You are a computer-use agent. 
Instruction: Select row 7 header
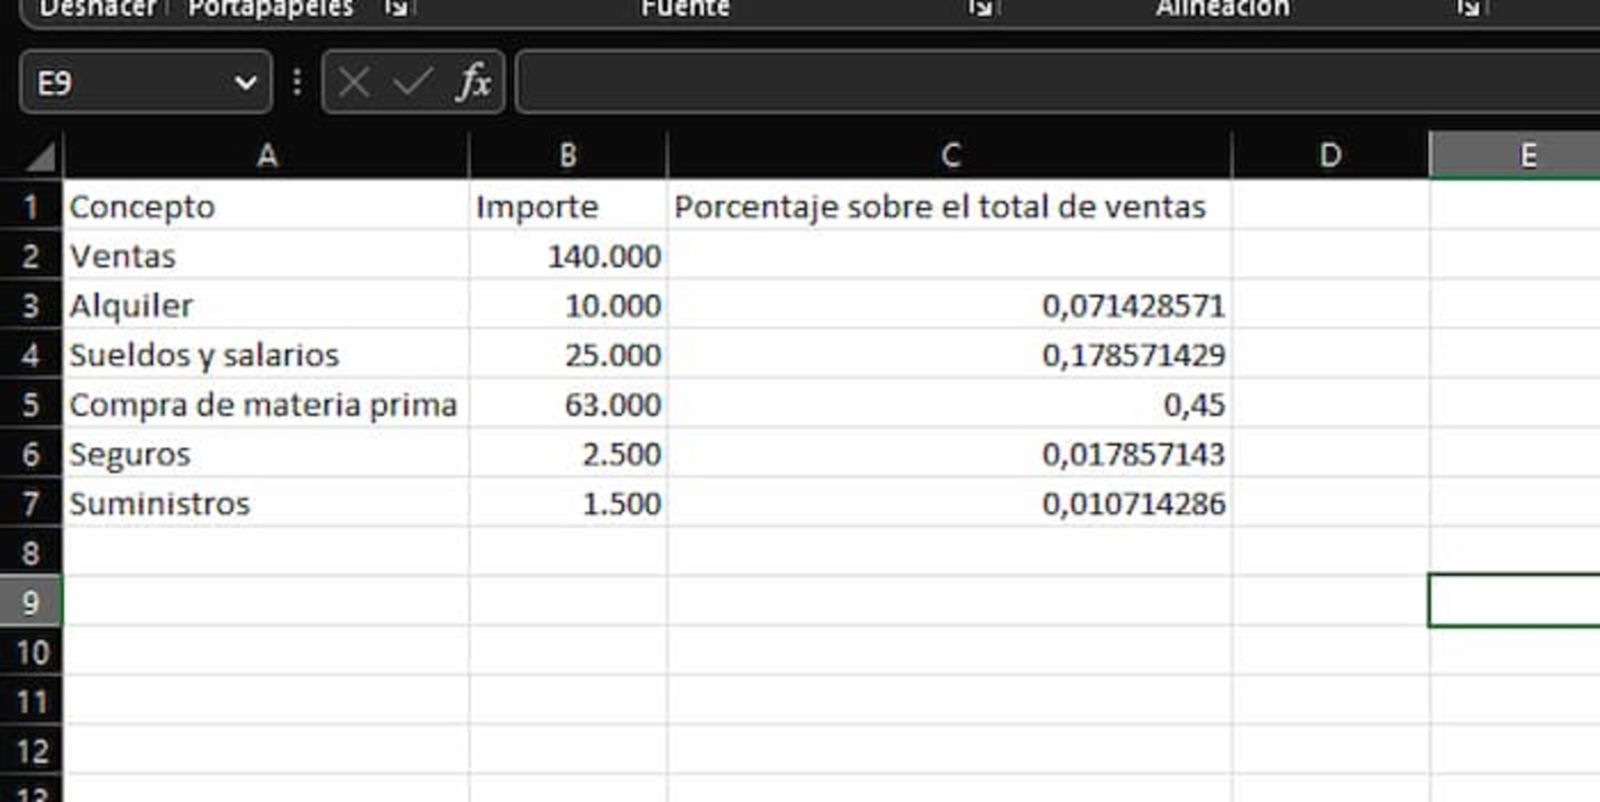coord(31,503)
